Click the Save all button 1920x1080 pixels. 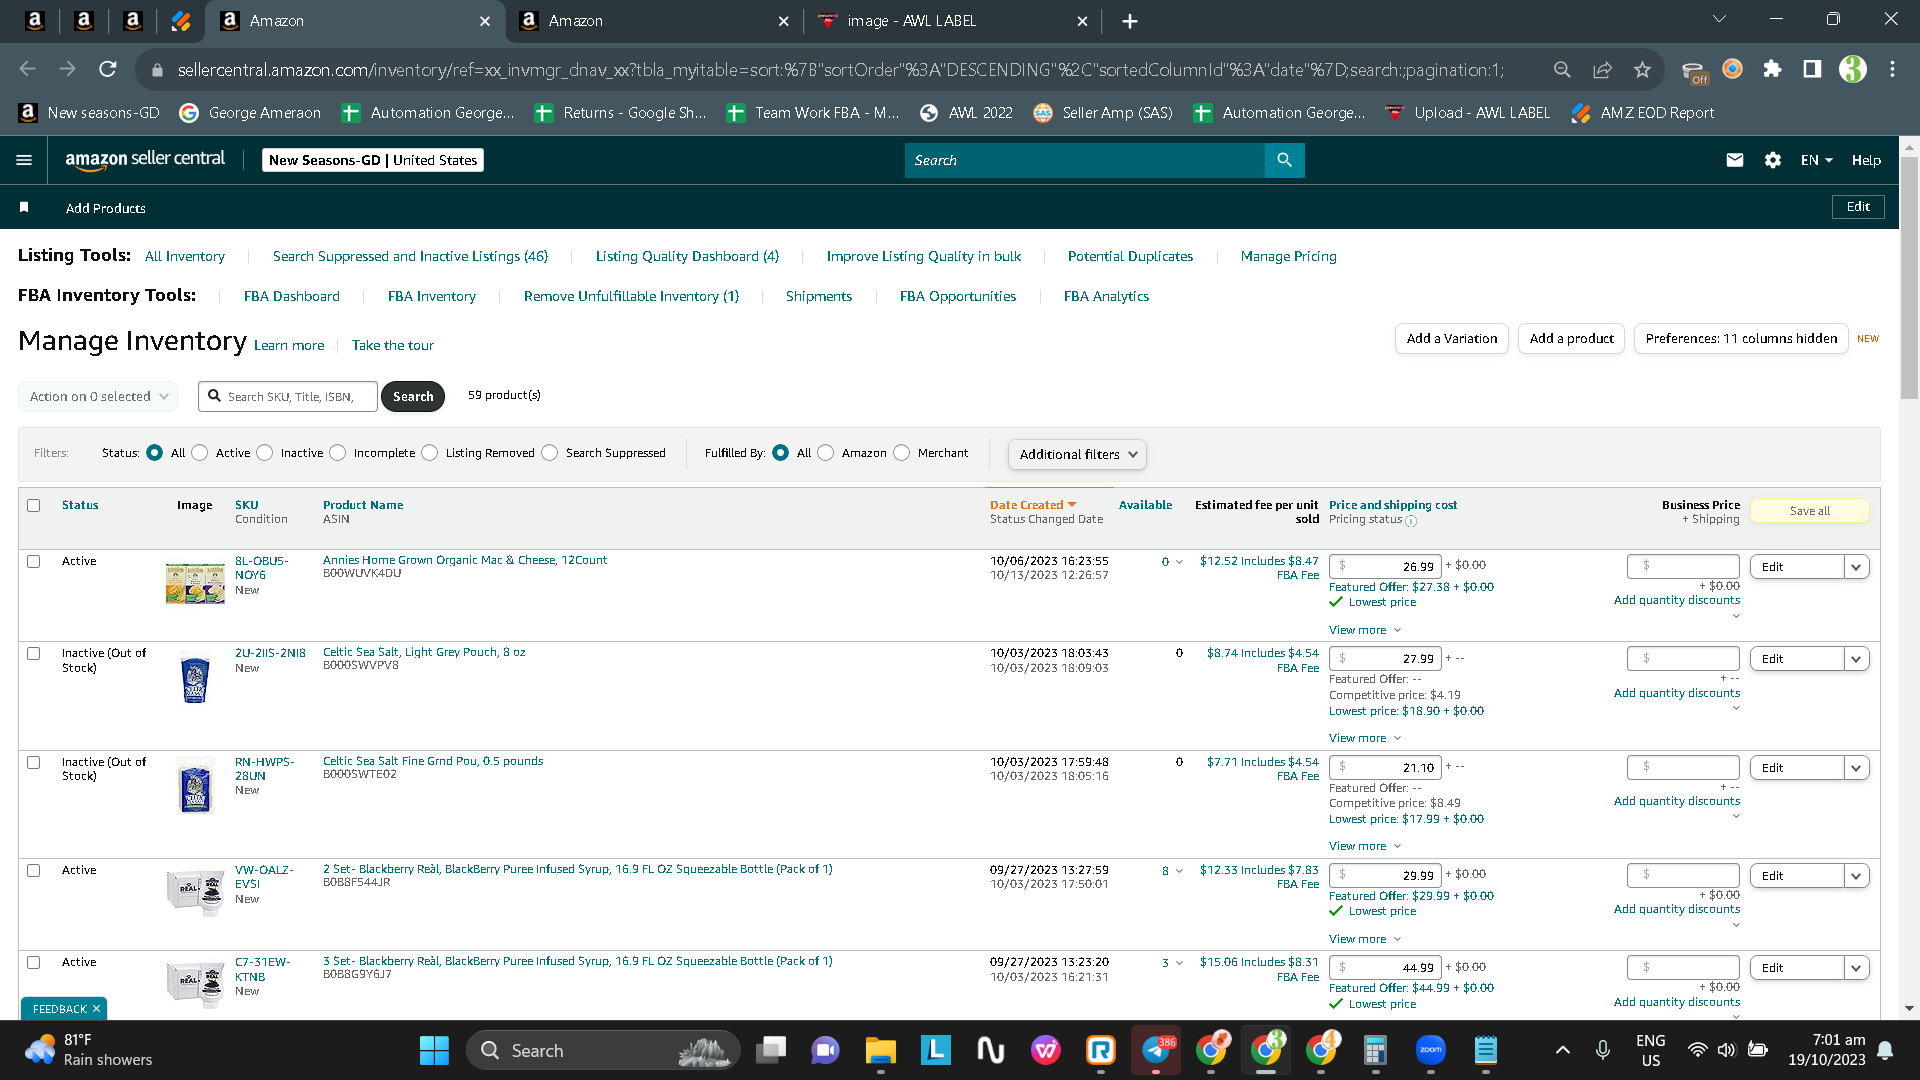(1810, 511)
